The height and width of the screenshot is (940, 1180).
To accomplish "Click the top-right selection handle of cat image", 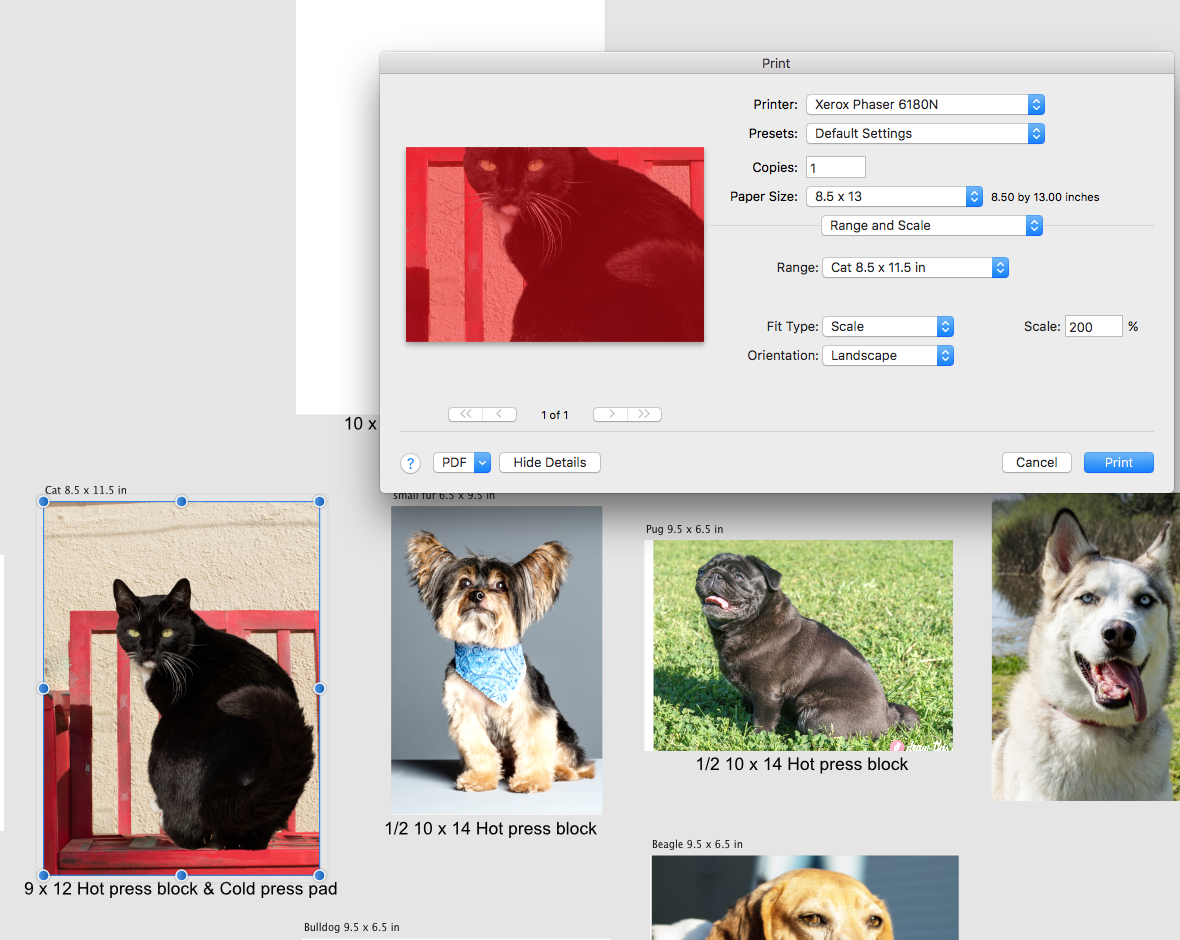I will coord(319,501).
